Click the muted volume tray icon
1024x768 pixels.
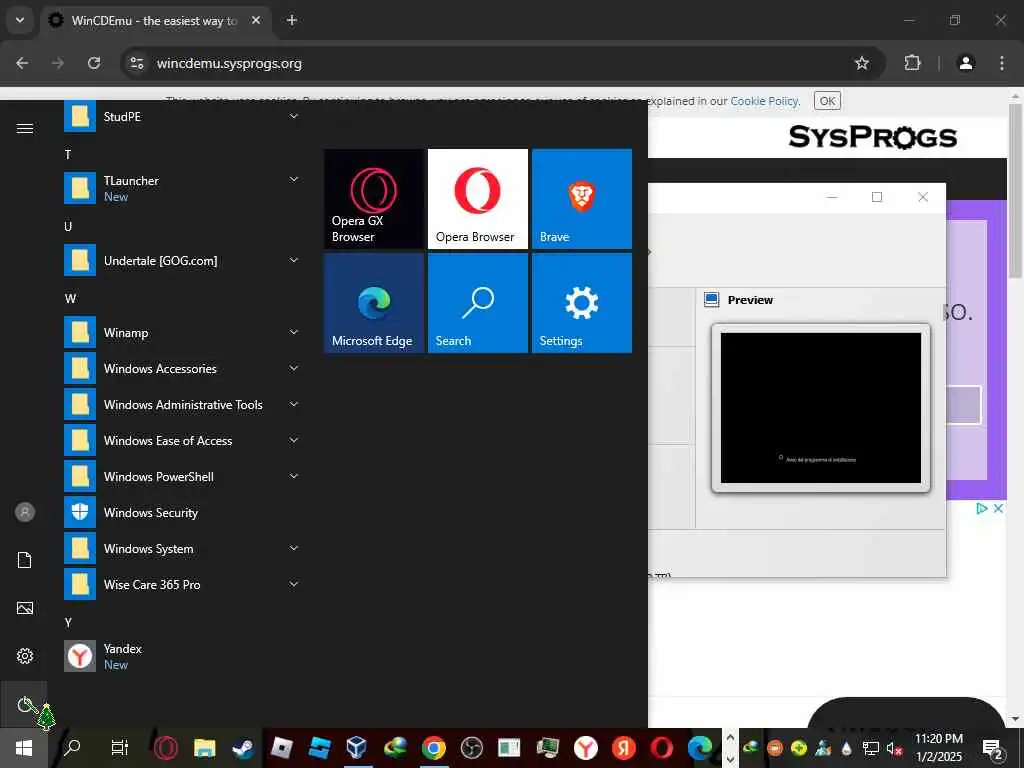tap(894, 748)
